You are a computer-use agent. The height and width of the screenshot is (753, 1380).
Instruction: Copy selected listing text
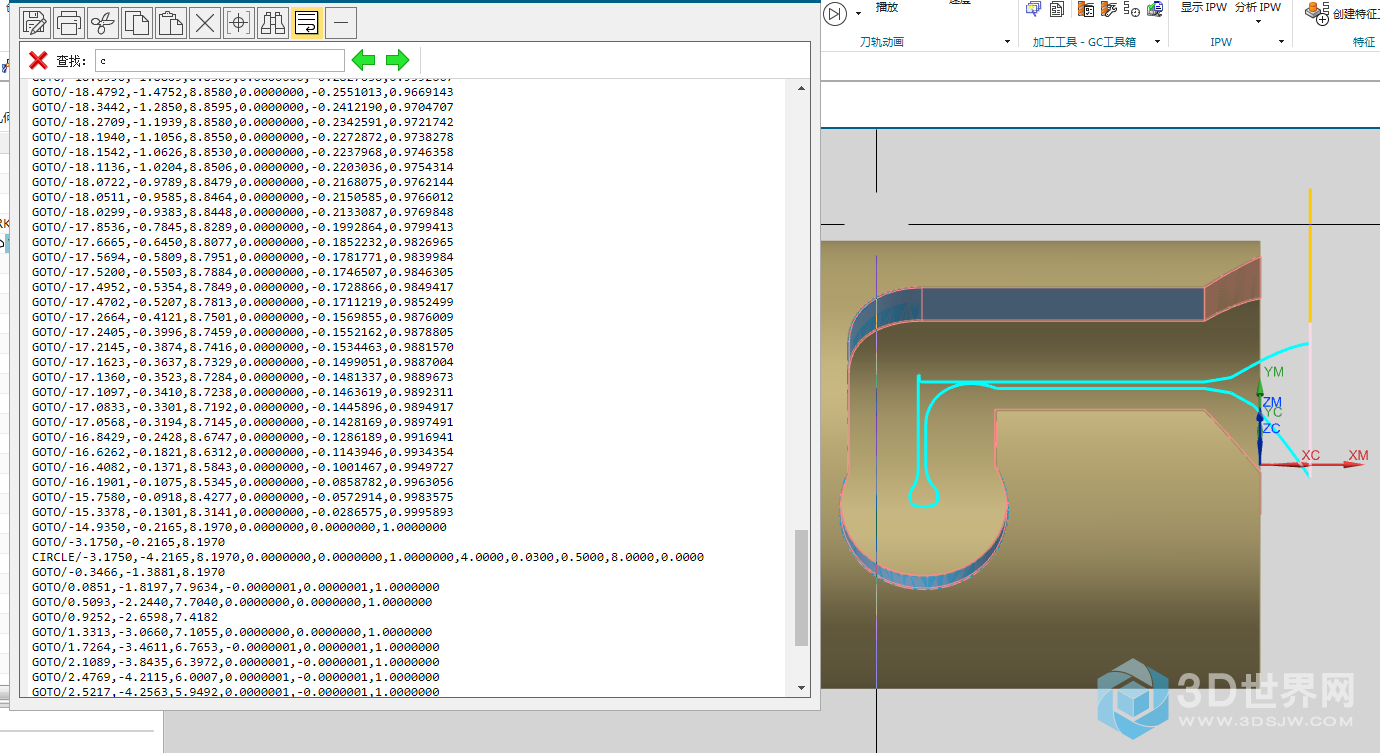(x=137, y=22)
